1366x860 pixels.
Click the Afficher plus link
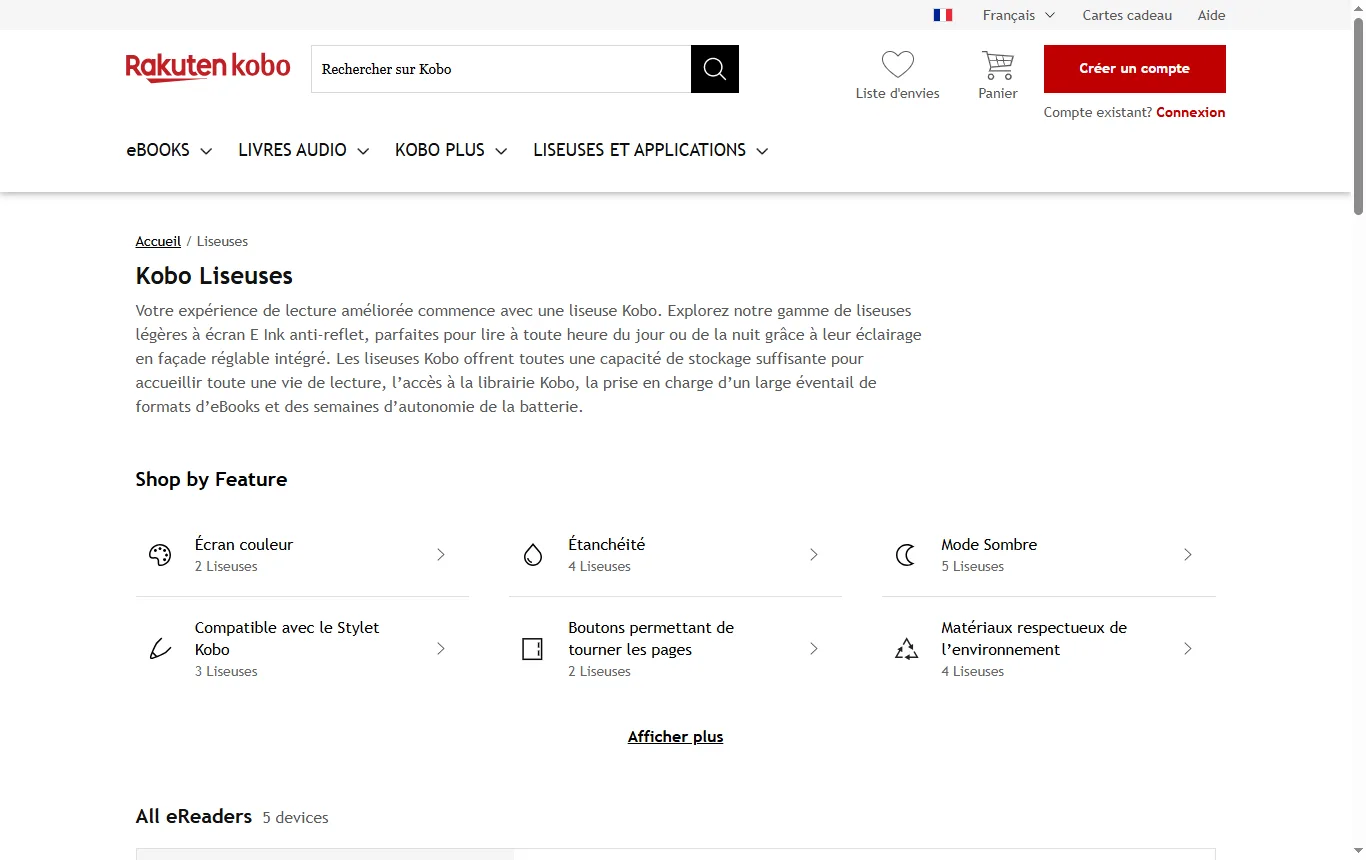coord(676,737)
